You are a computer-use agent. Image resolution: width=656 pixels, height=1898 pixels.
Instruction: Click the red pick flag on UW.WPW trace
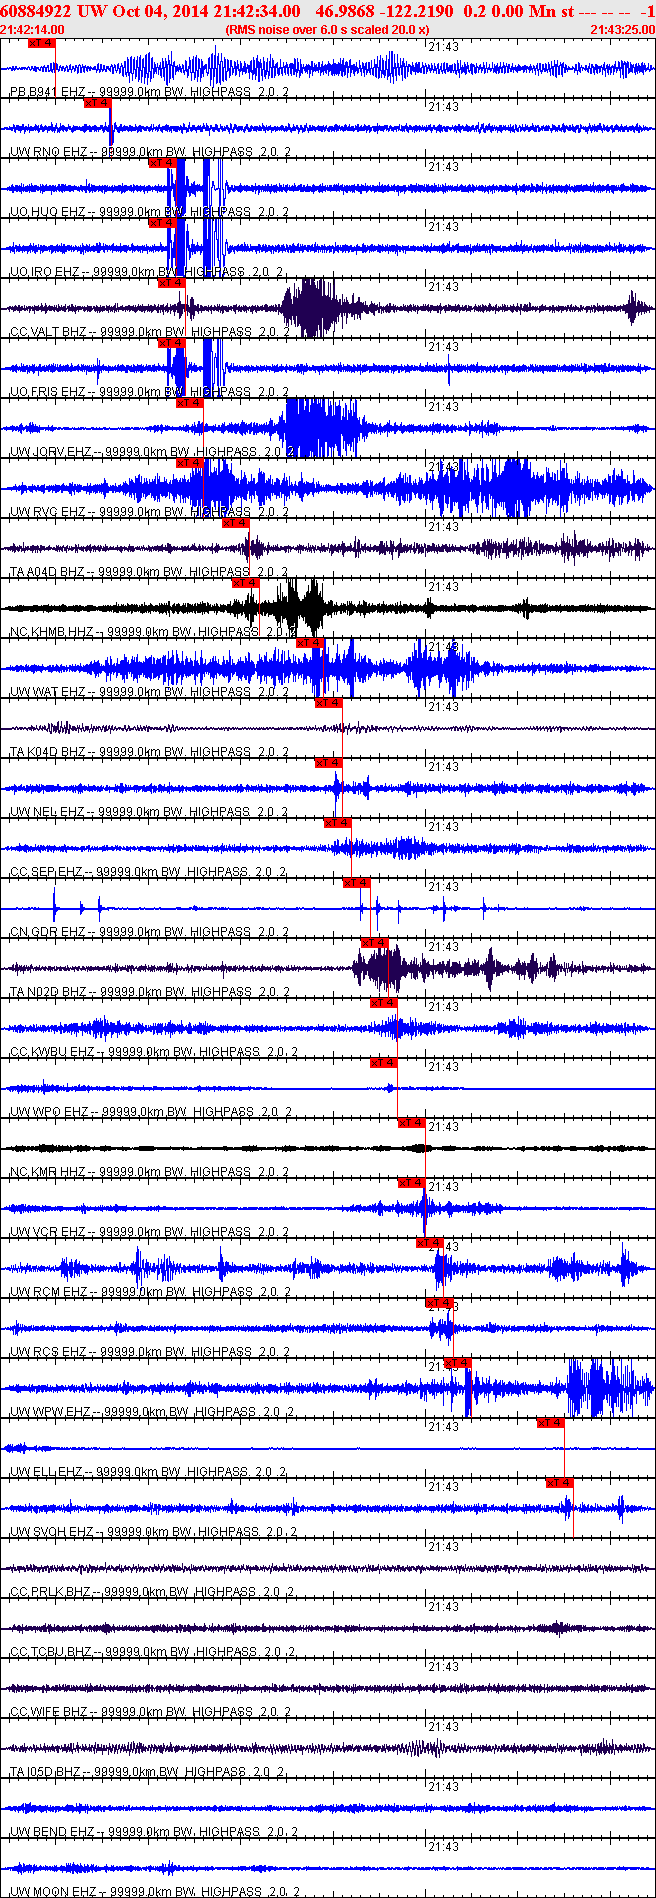(458, 1363)
